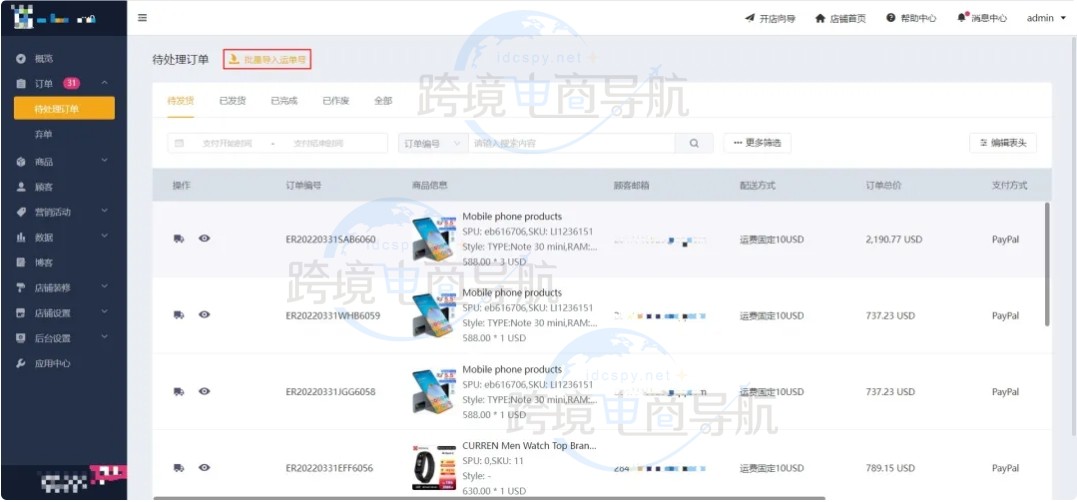The height and width of the screenshot is (502, 1077).
Task: Click order number ER20220331JGG6058
Action: [330, 392]
